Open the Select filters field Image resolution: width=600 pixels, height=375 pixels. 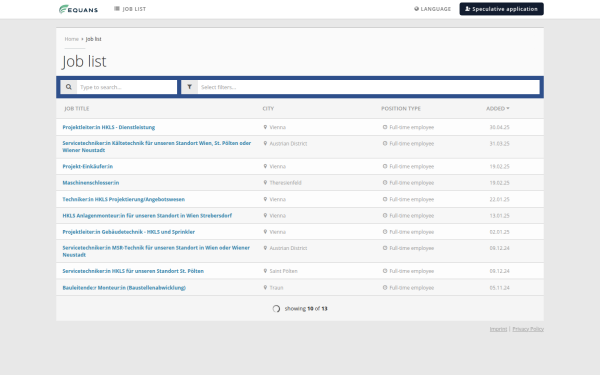pyautogui.click(x=368, y=87)
